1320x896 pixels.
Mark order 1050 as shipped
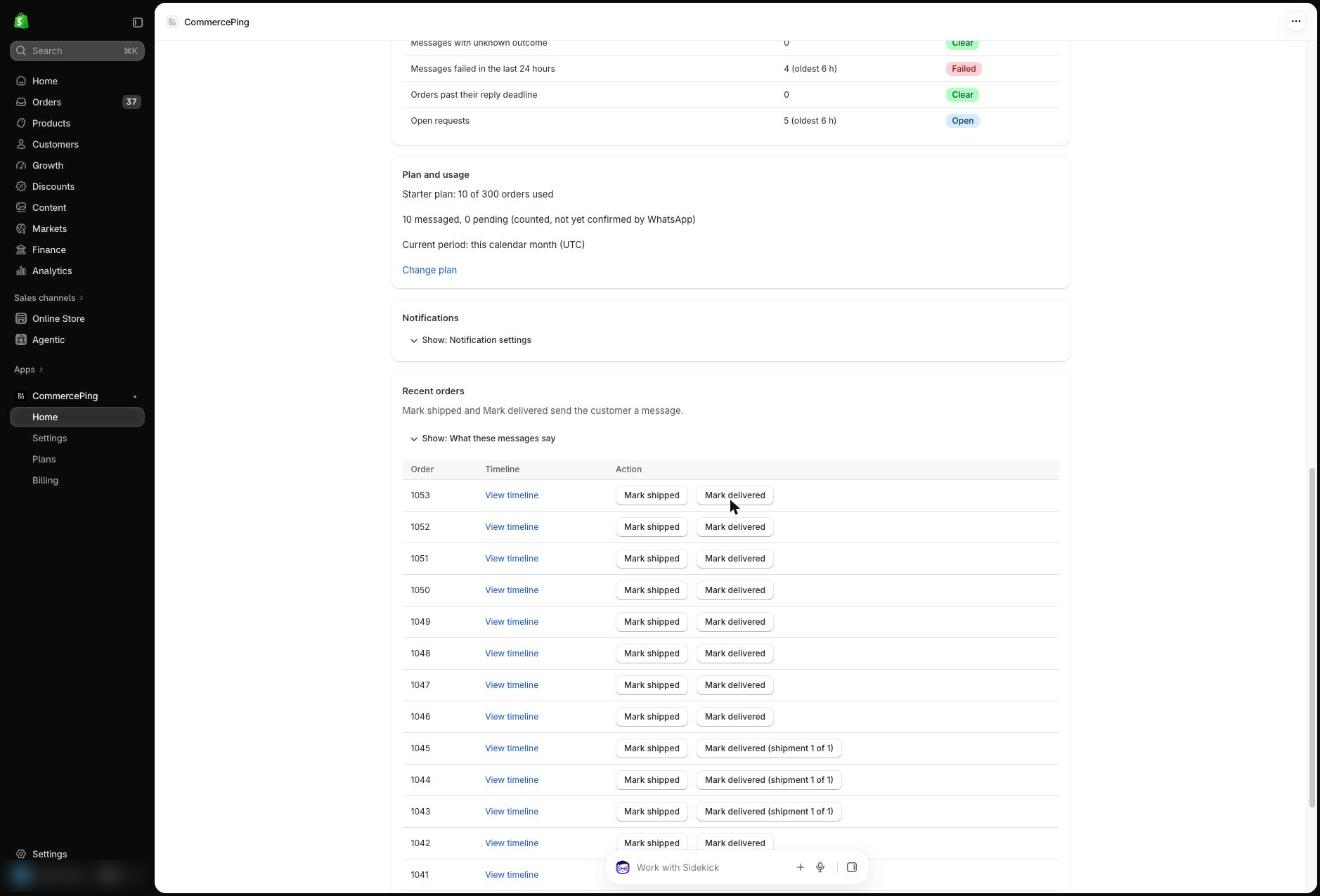click(651, 590)
